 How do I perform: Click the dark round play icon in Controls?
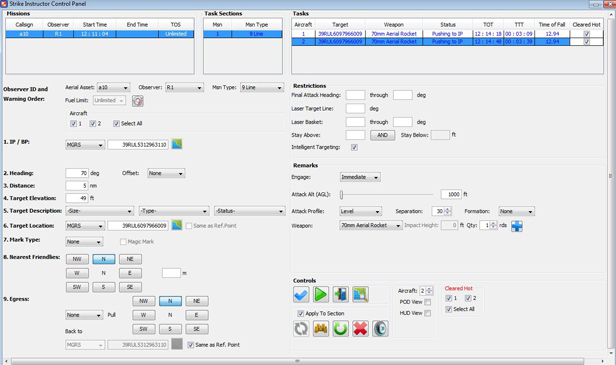click(380, 328)
